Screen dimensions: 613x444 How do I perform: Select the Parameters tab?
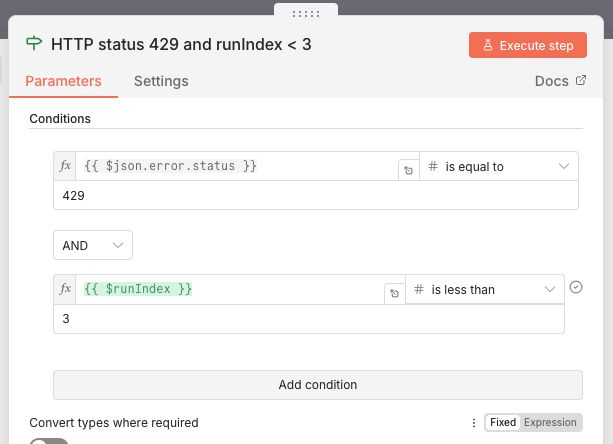coord(63,81)
